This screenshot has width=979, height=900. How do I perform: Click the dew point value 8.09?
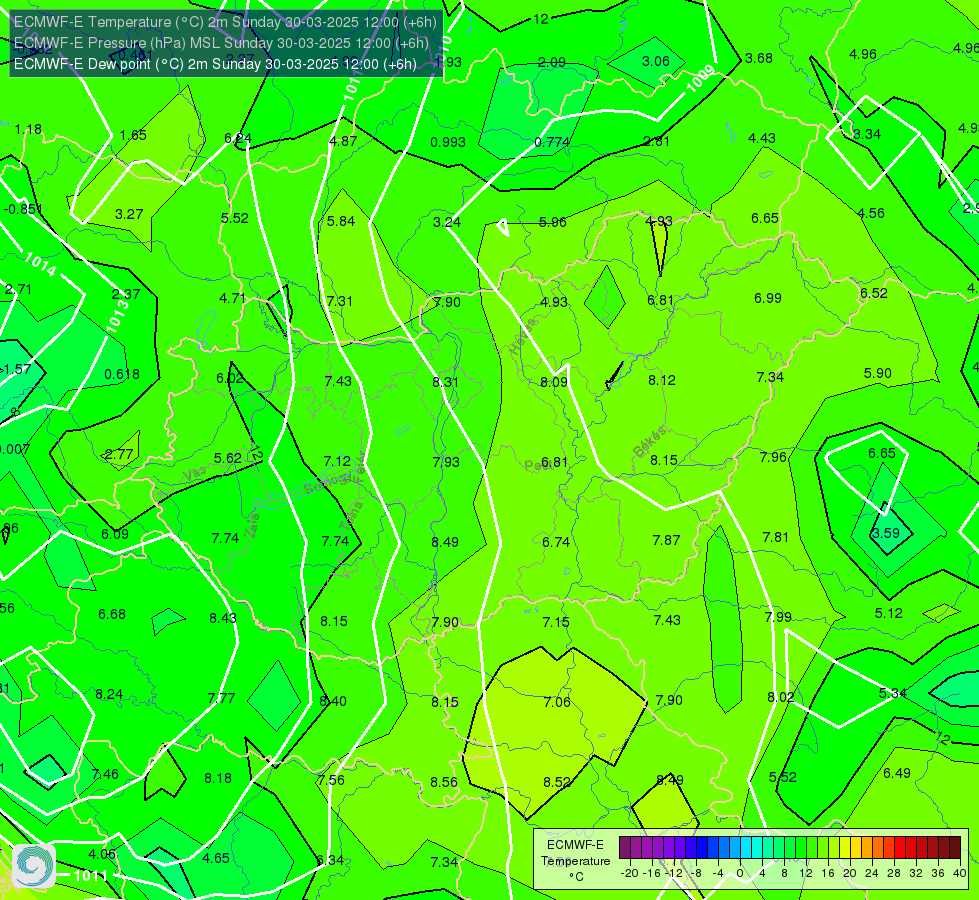click(x=554, y=382)
